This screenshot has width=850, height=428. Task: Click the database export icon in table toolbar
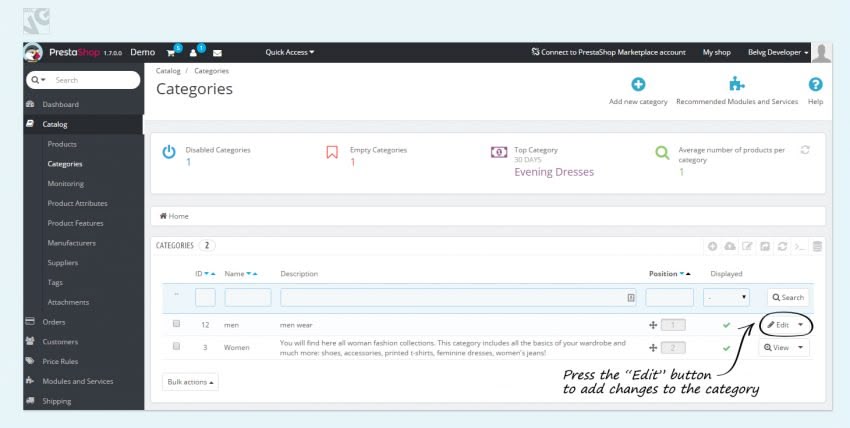click(x=817, y=247)
